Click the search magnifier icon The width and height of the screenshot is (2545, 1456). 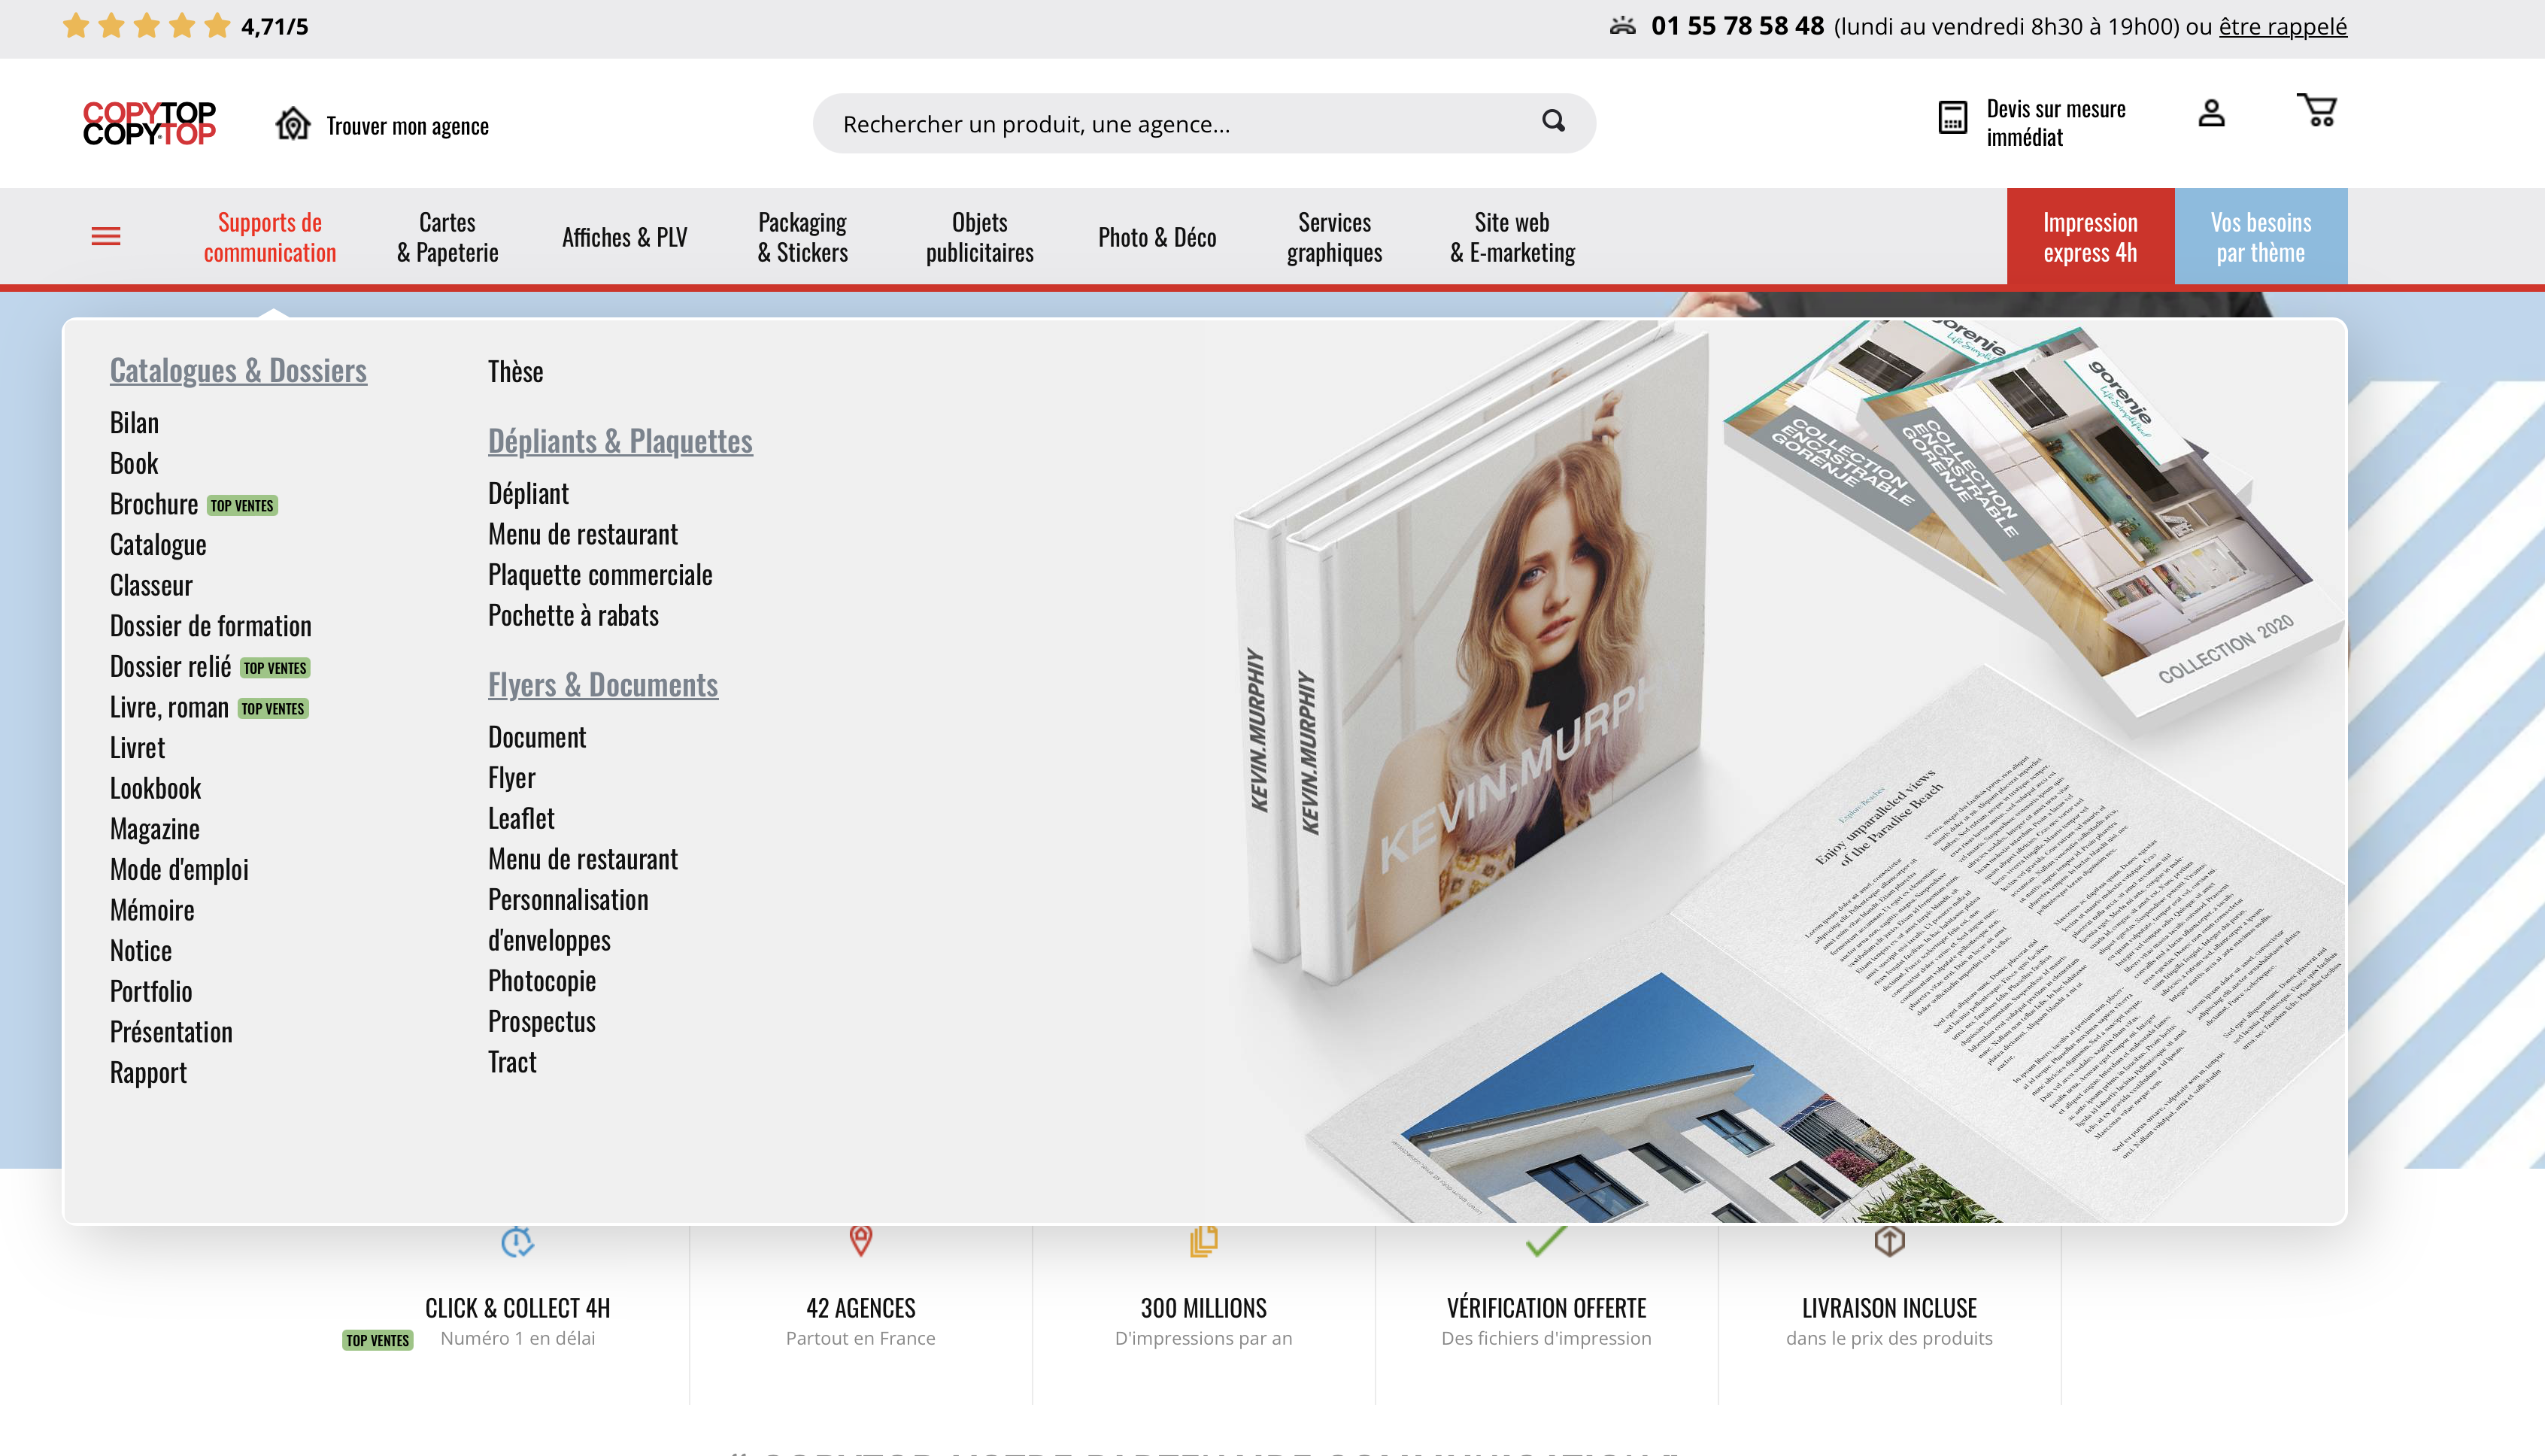pos(1553,122)
